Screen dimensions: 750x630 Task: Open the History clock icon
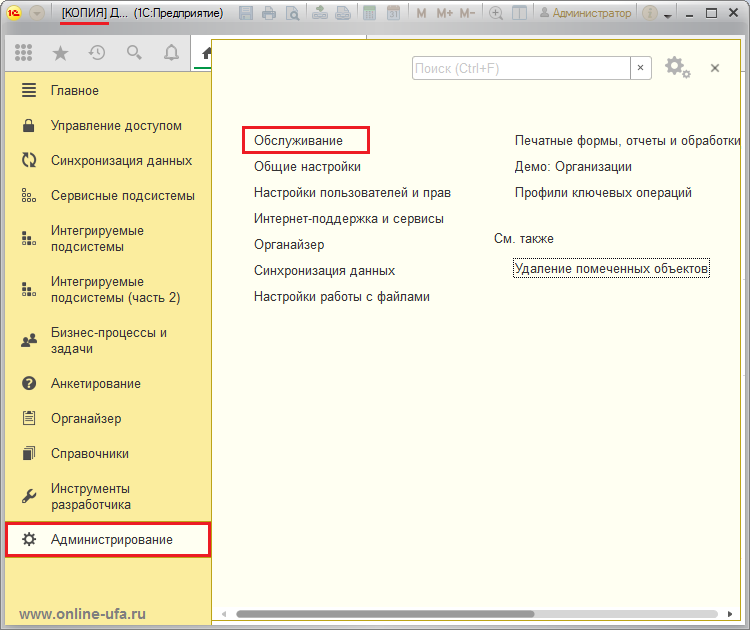[97, 53]
